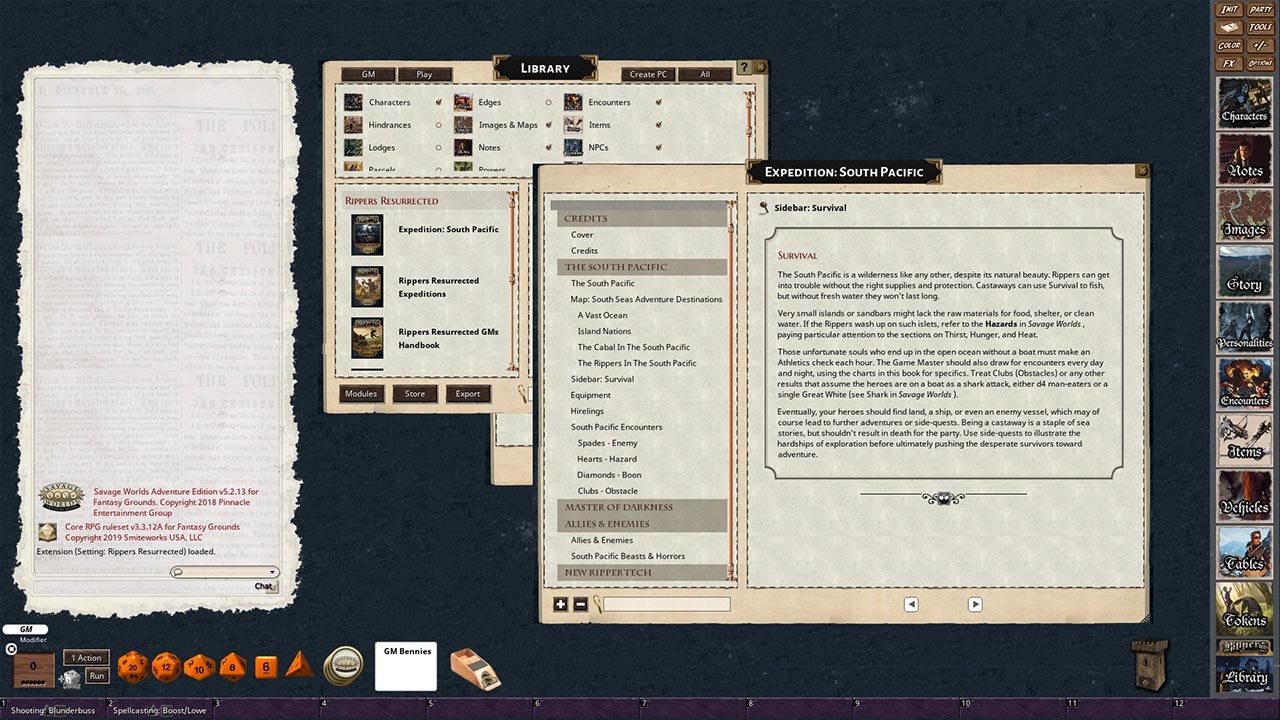Click the Export button in Library

click(x=468, y=393)
